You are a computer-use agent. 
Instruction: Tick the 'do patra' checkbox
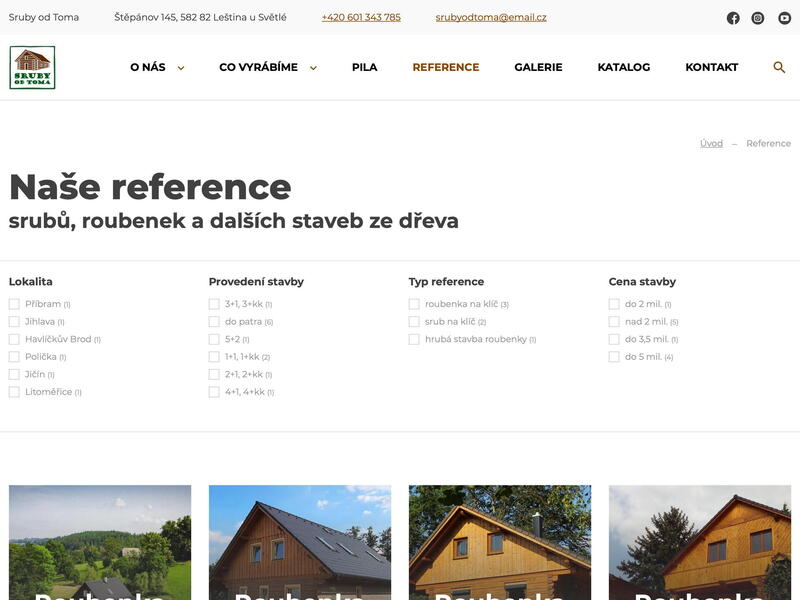(214, 322)
